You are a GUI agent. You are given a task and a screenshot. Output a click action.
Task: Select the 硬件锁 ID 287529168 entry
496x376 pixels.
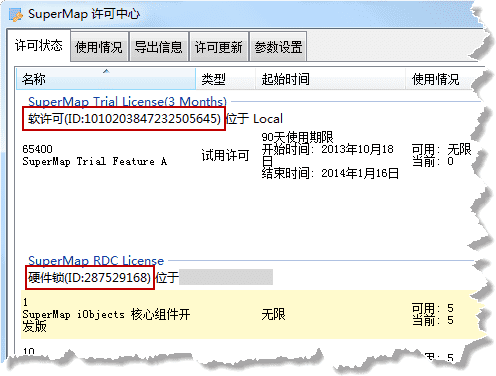point(90,277)
